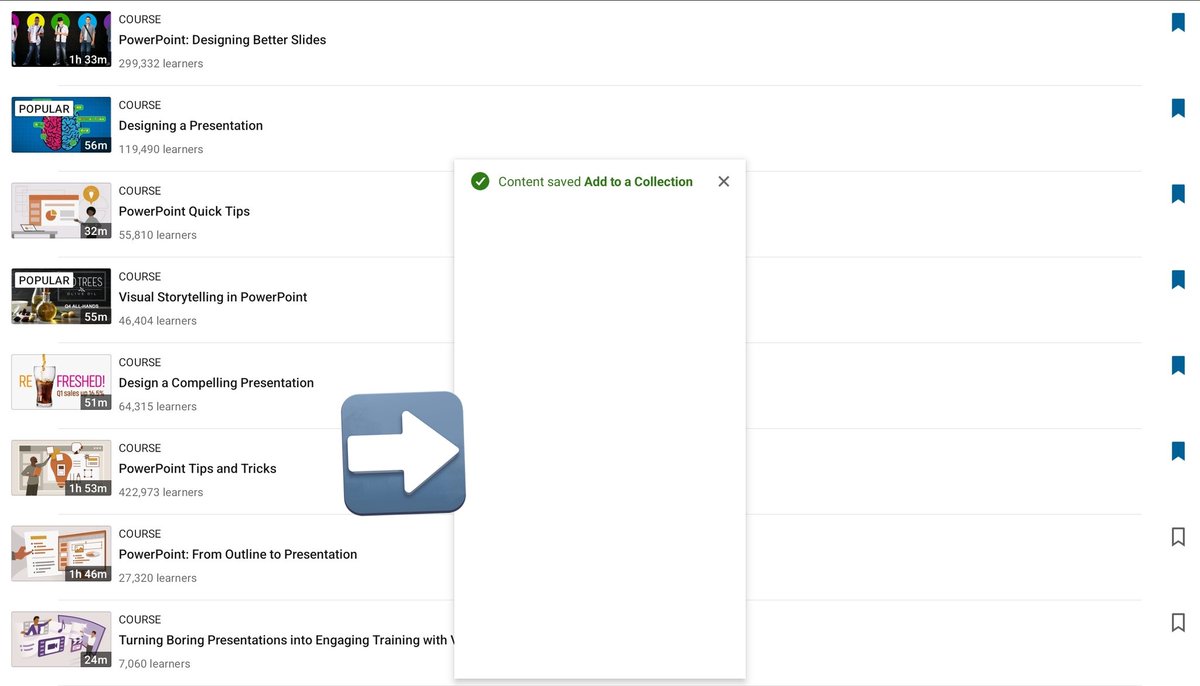Save Turning Boring Presentations course bookmark

pos(1178,622)
